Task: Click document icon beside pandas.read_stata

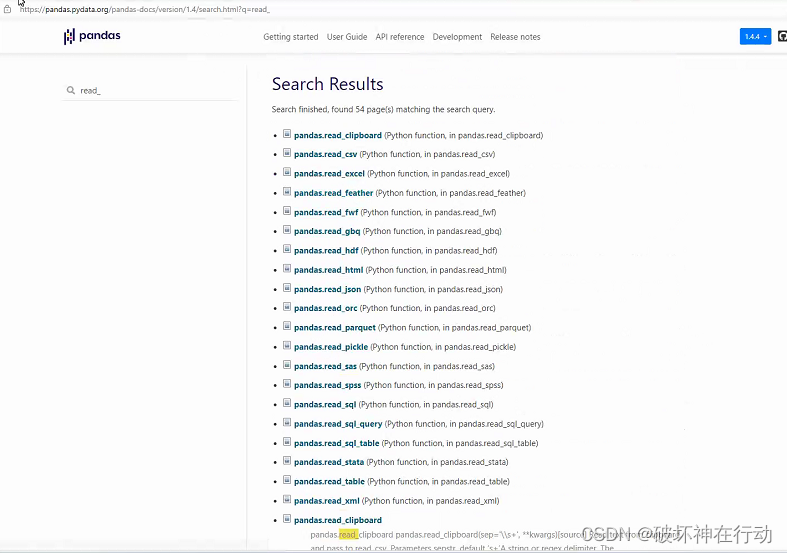Action: click(287, 461)
